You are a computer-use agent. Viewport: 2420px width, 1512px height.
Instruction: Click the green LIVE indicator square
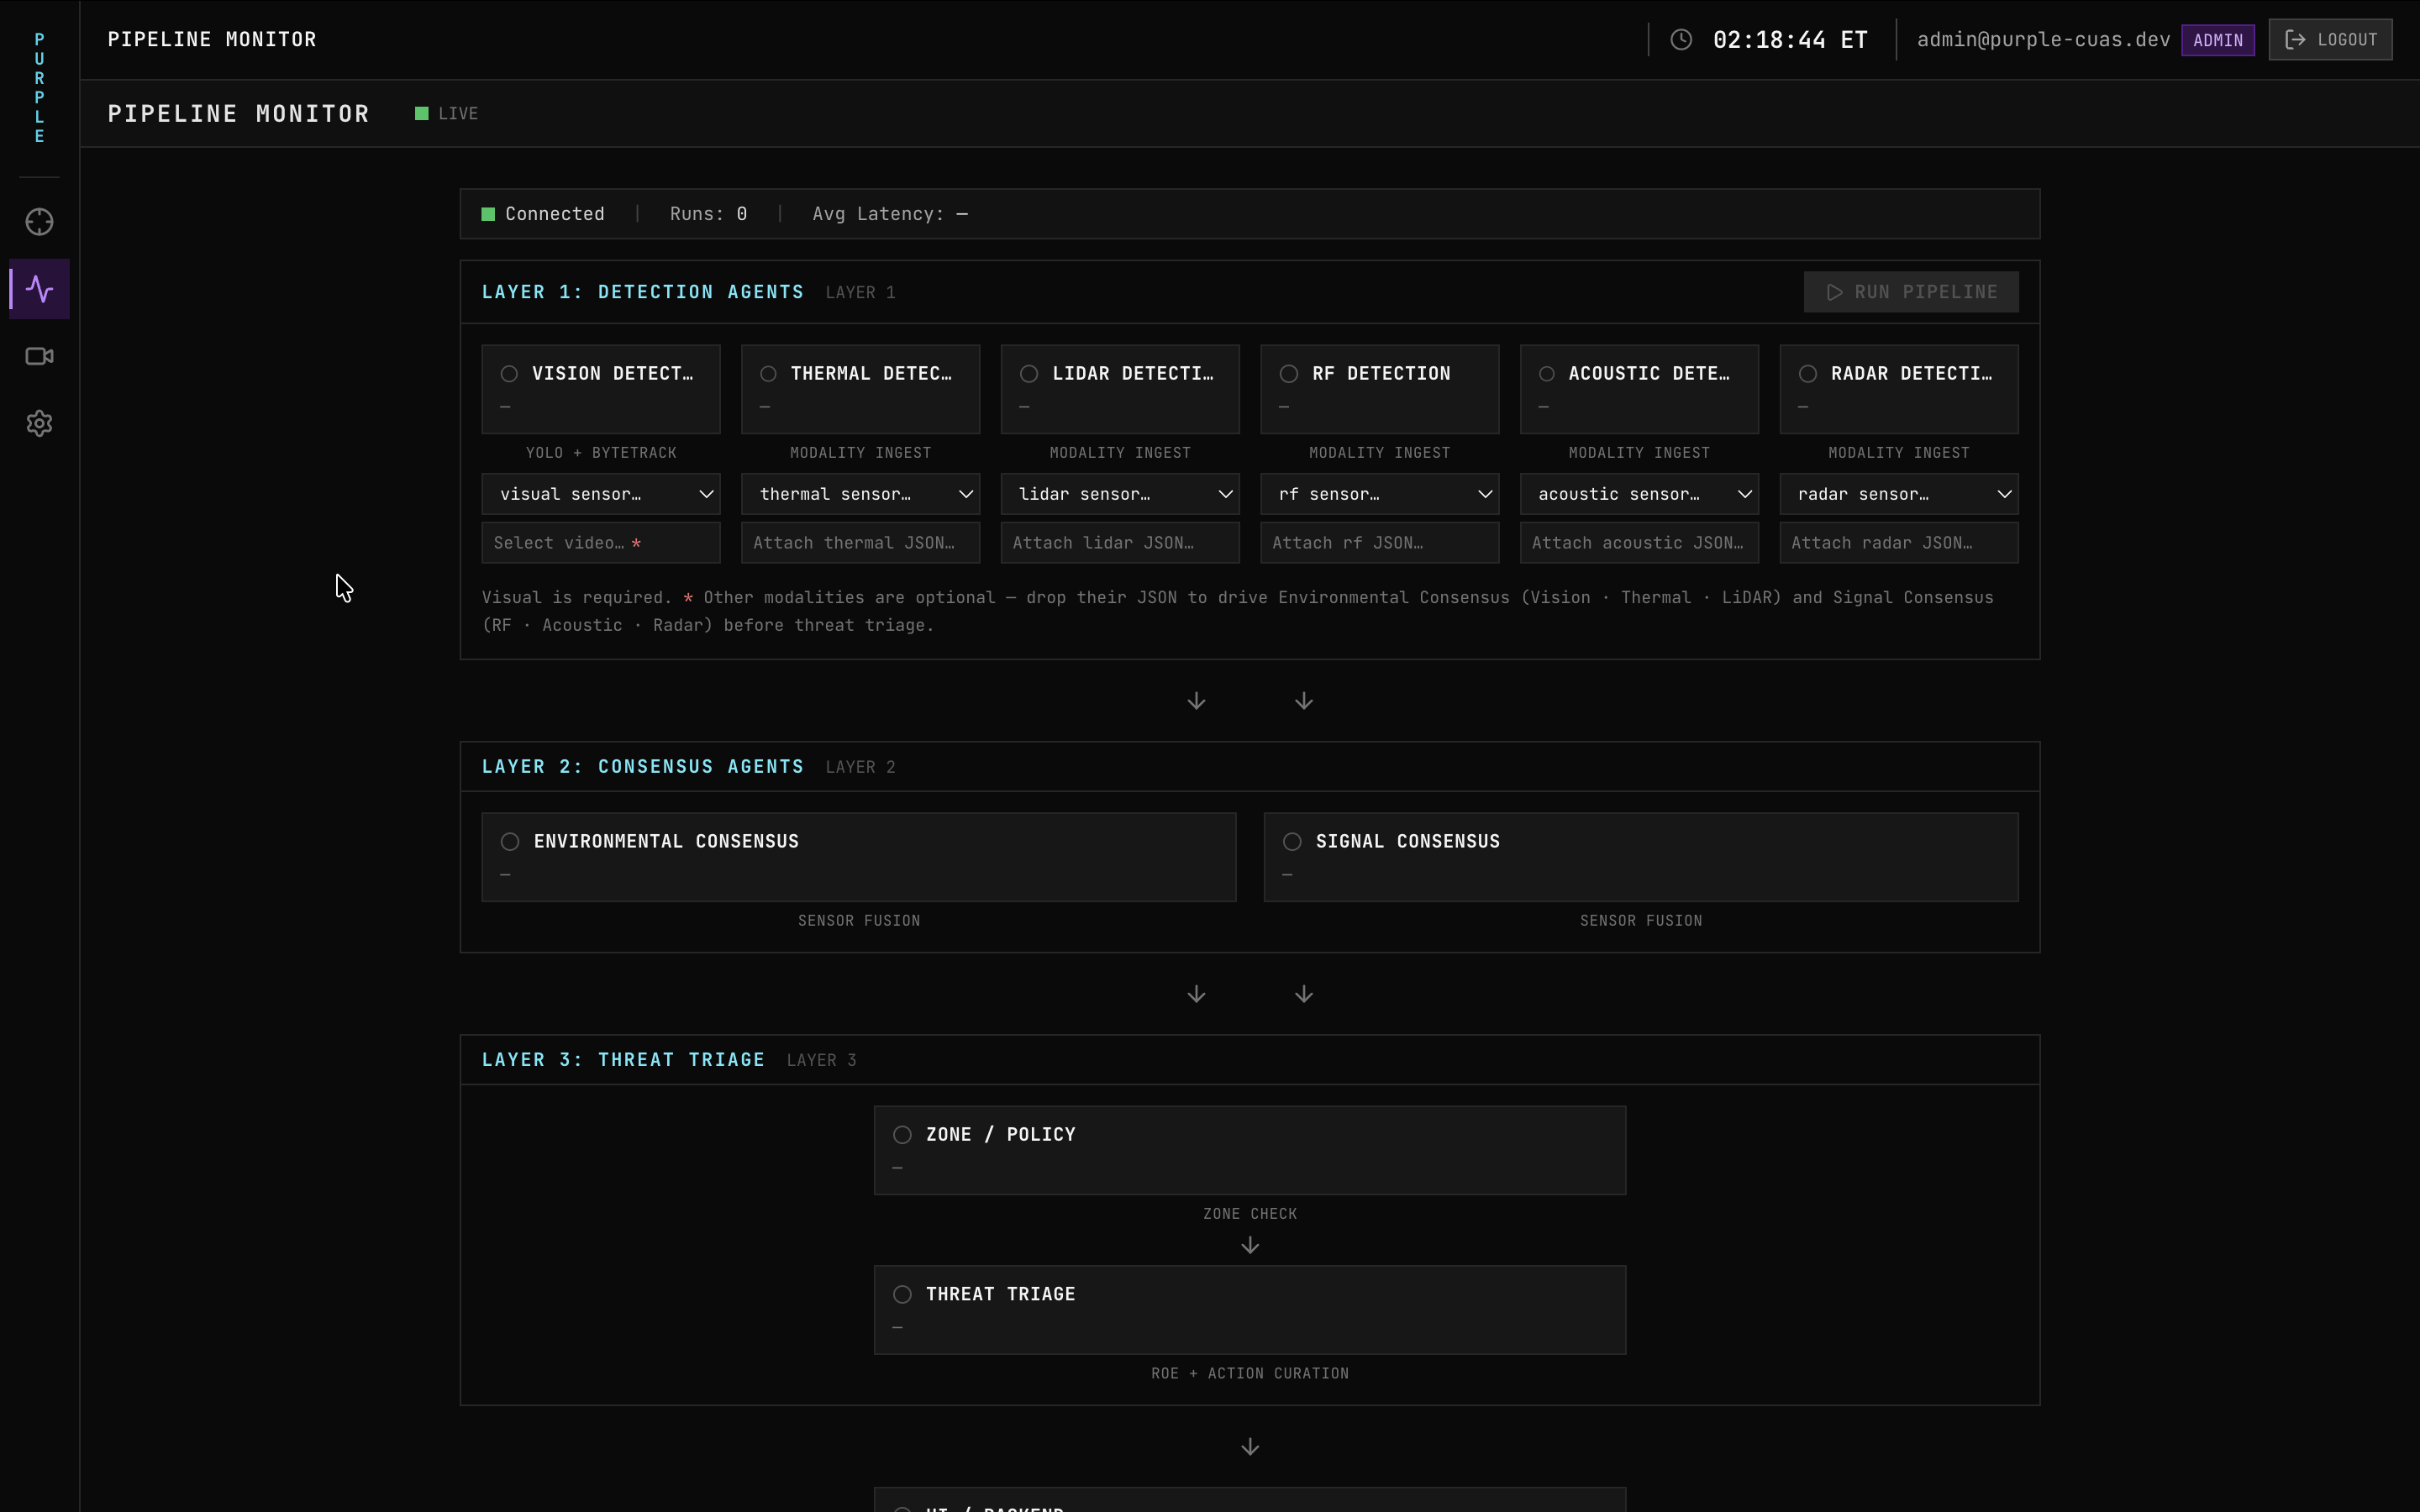click(x=422, y=113)
